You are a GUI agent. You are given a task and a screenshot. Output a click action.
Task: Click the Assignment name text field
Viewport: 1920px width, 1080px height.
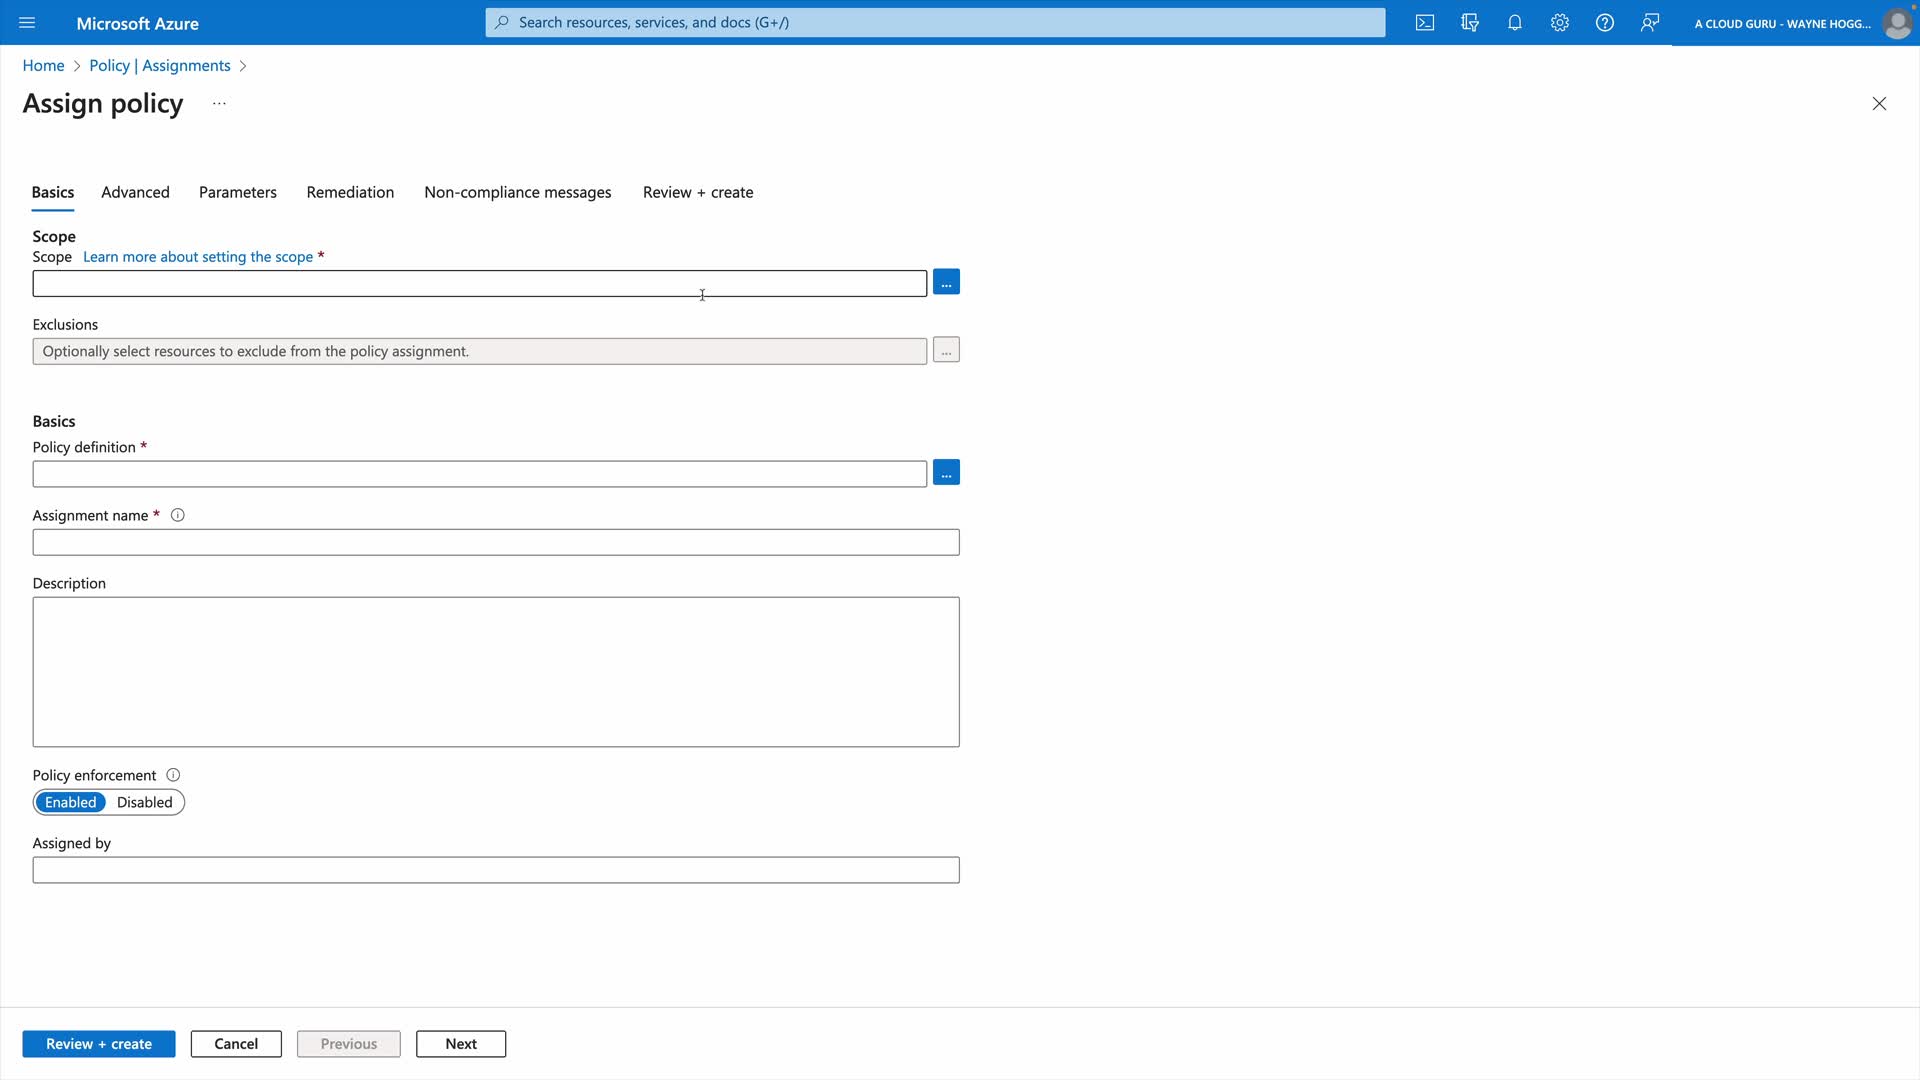[x=496, y=543]
